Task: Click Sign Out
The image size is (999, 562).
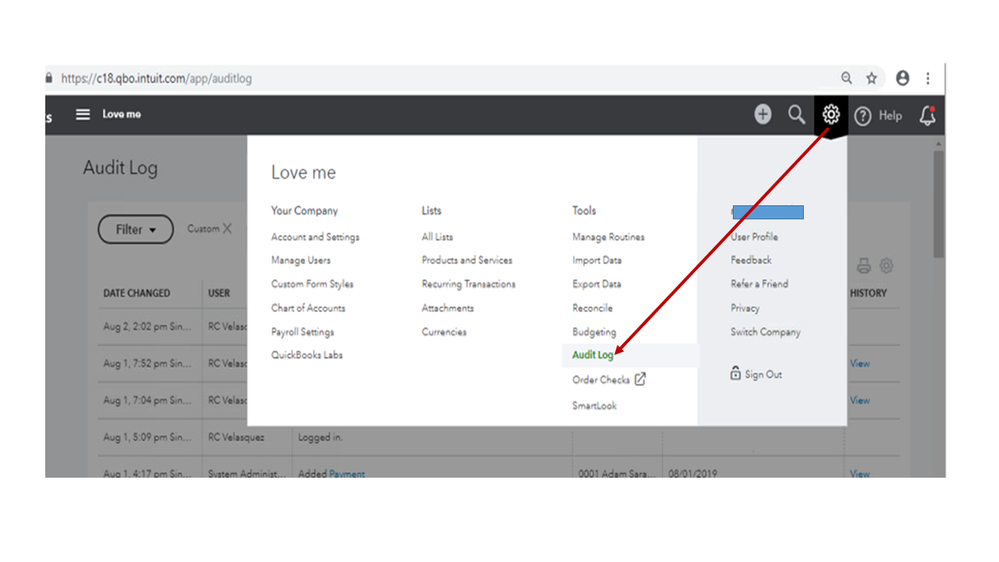Action: click(x=756, y=374)
